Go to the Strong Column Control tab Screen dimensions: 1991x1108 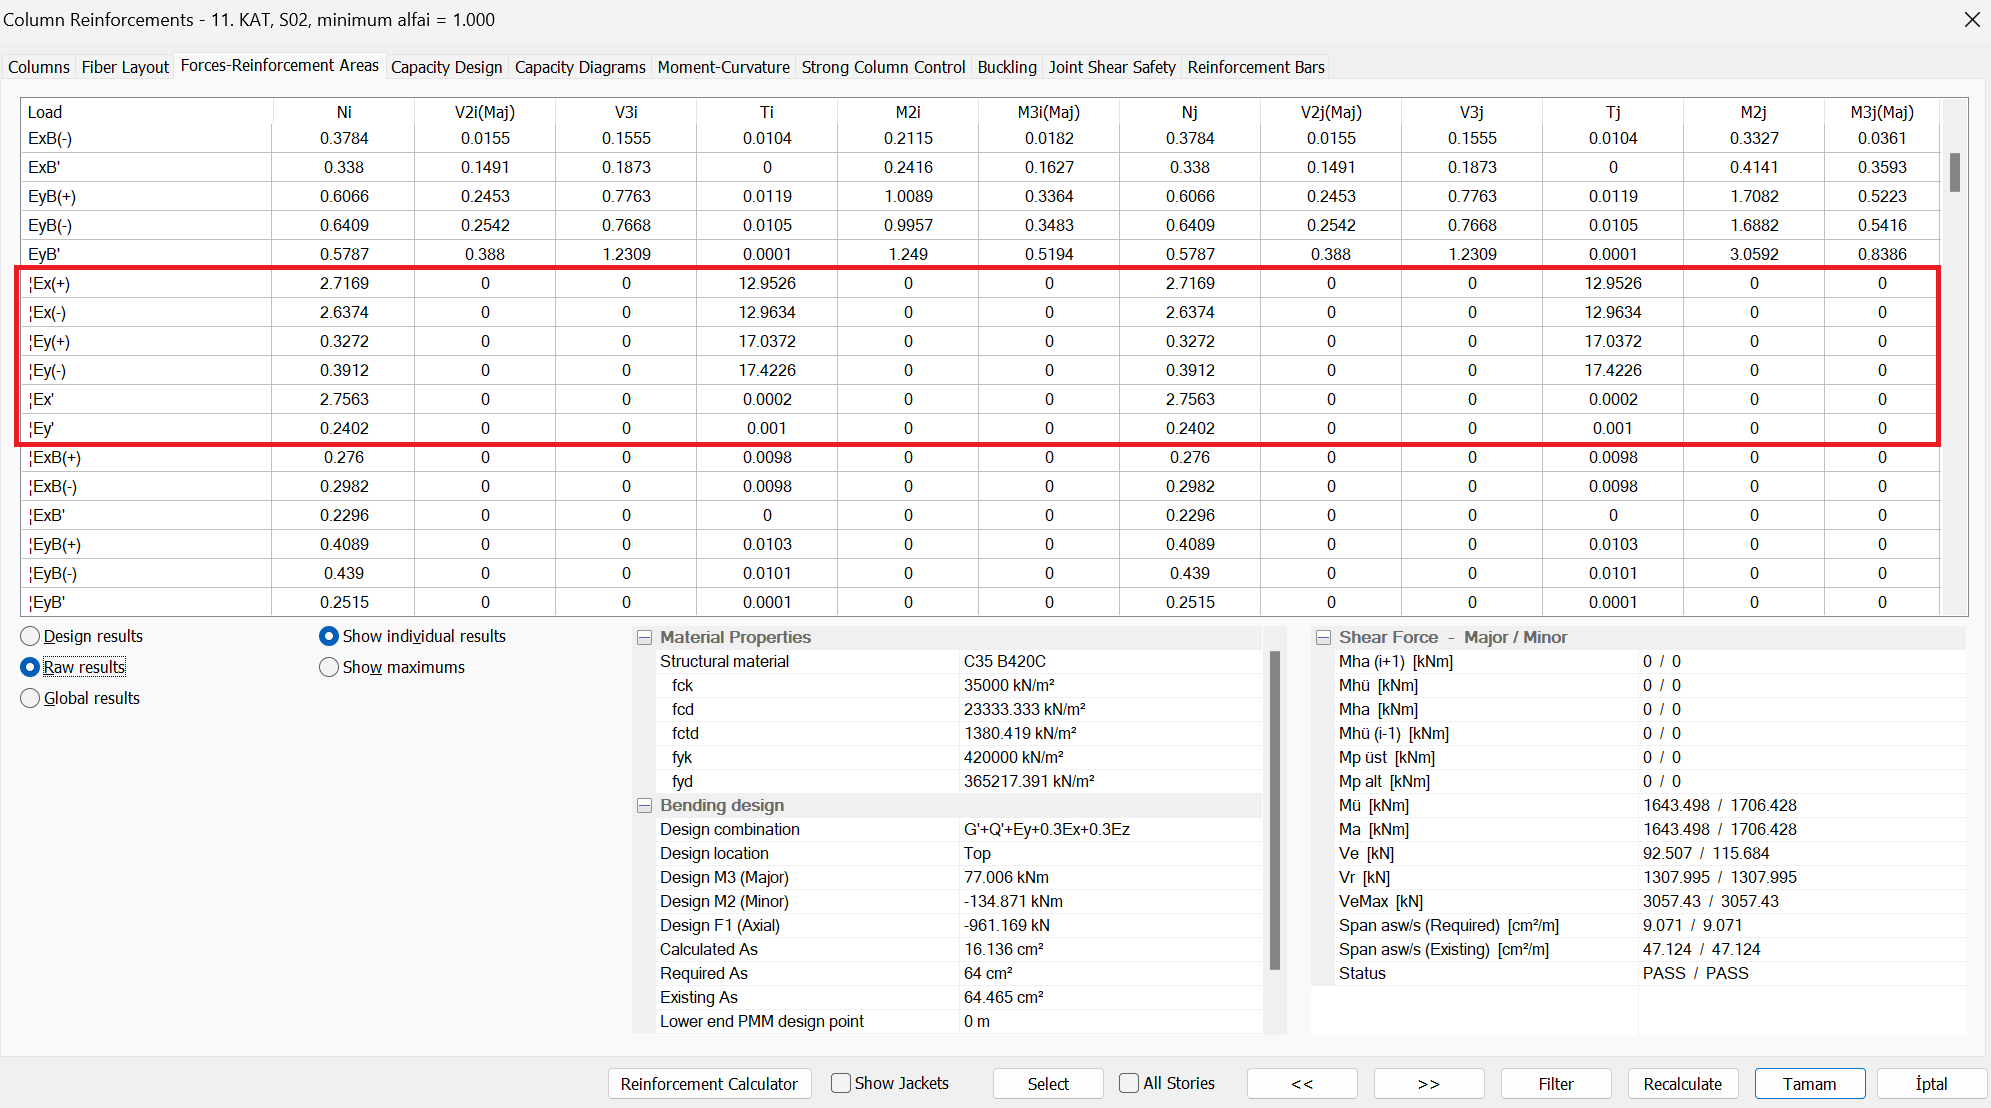click(883, 67)
